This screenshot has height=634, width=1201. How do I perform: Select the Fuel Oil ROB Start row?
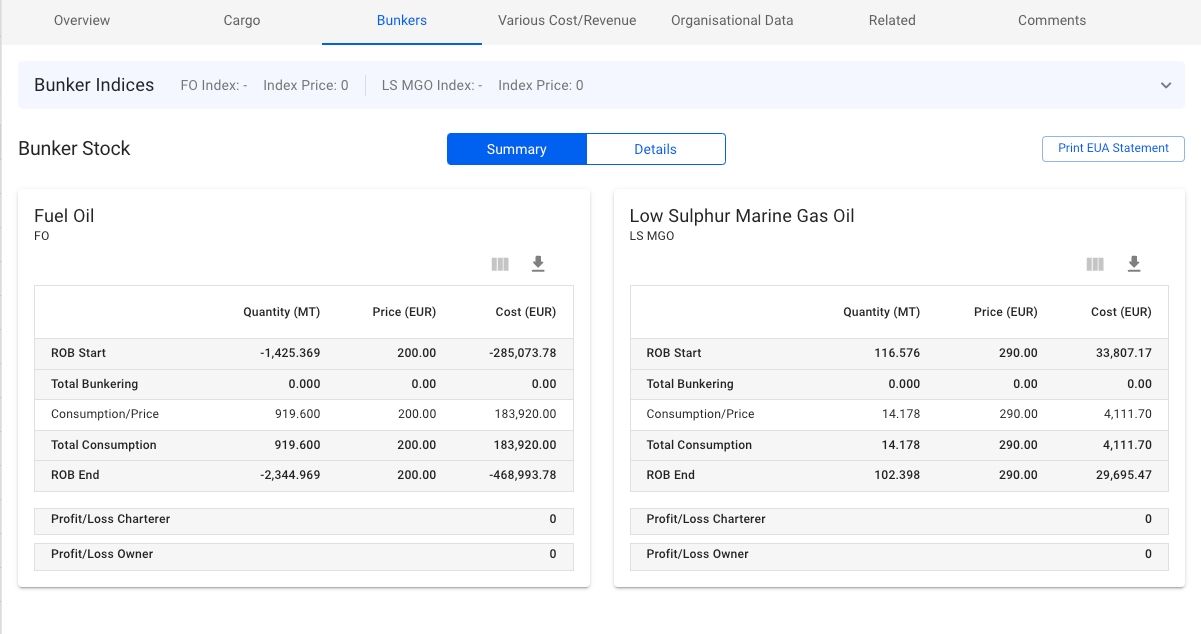(x=303, y=353)
